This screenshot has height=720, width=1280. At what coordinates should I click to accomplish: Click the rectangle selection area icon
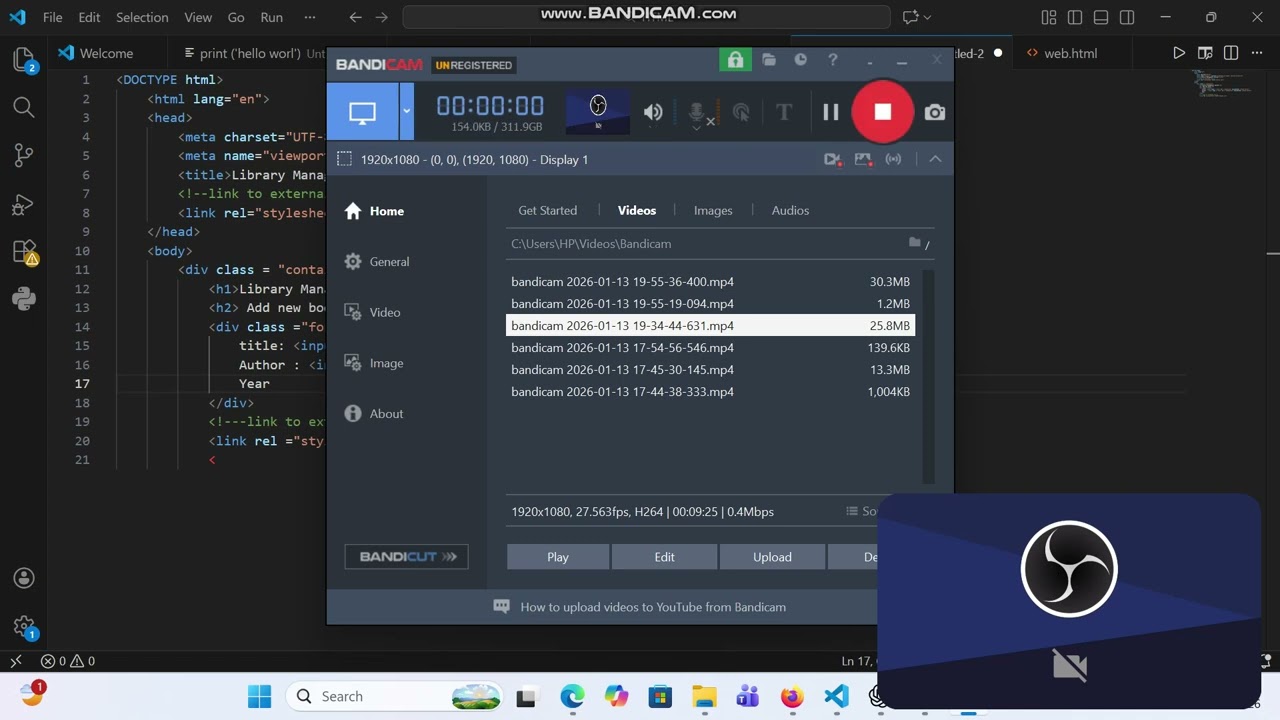tap(344, 159)
